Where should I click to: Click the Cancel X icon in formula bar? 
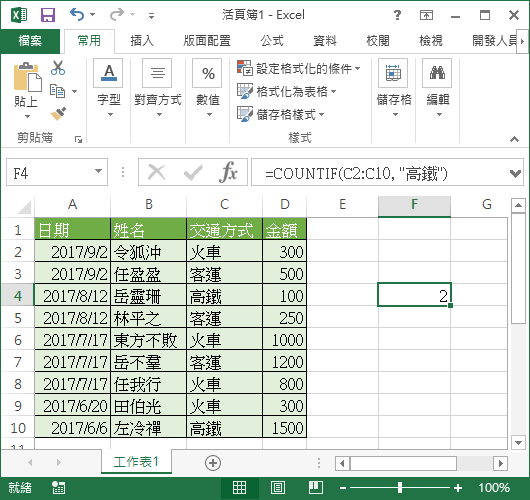click(x=157, y=172)
